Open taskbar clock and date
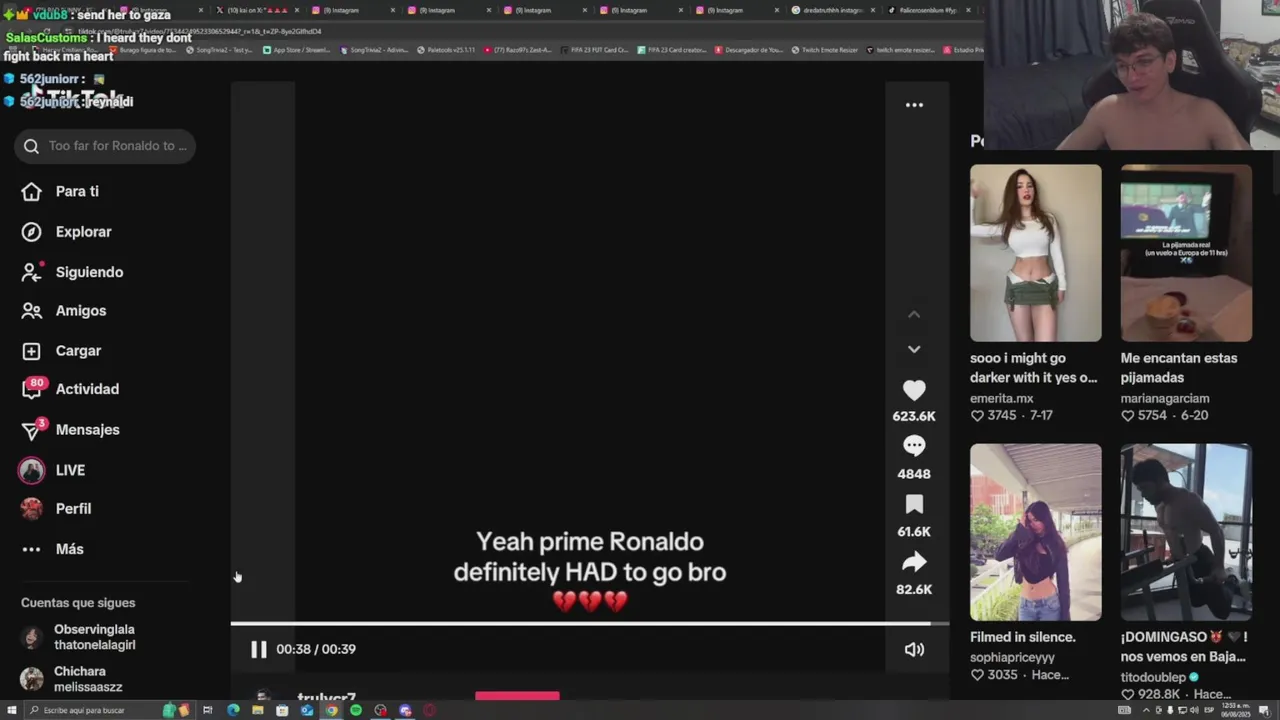1280x720 pixels. [x=1236, y=710]
